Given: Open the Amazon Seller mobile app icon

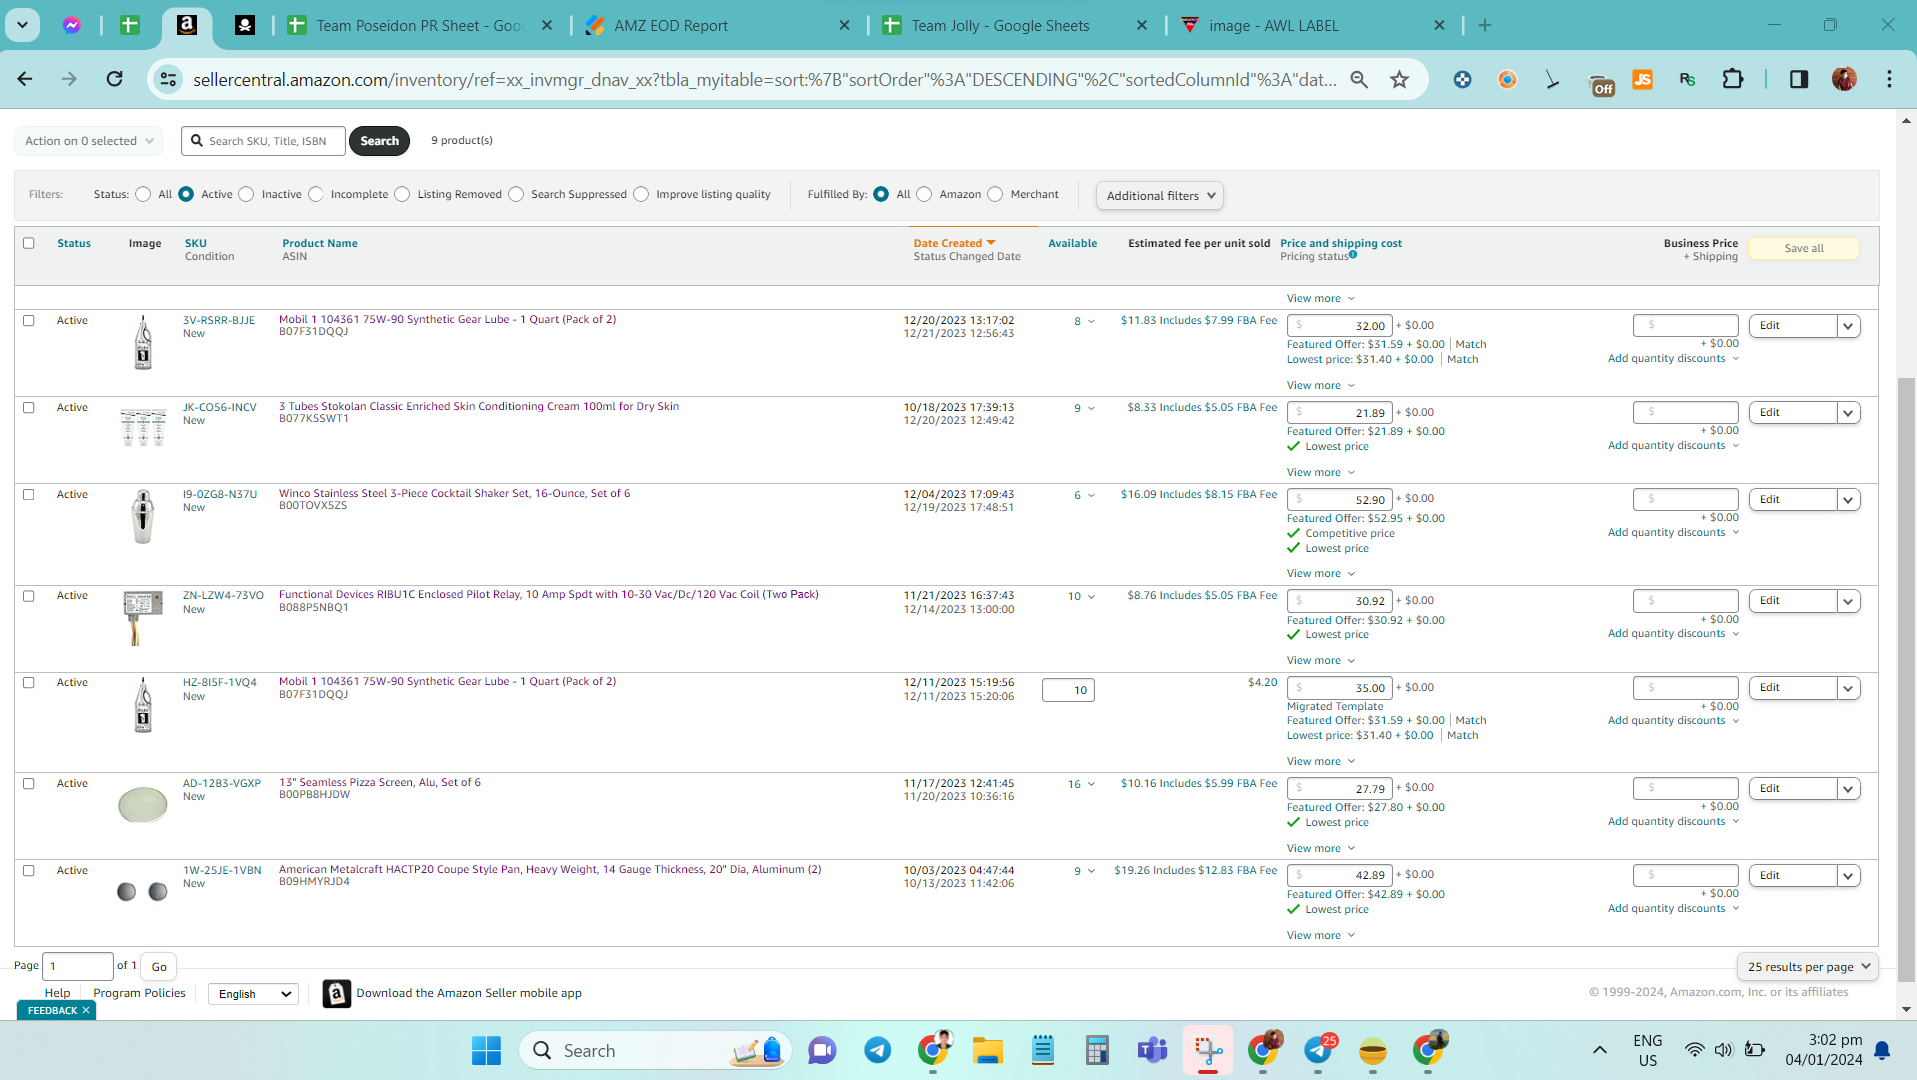Looking at the screenshot, I should coord(337,993).
